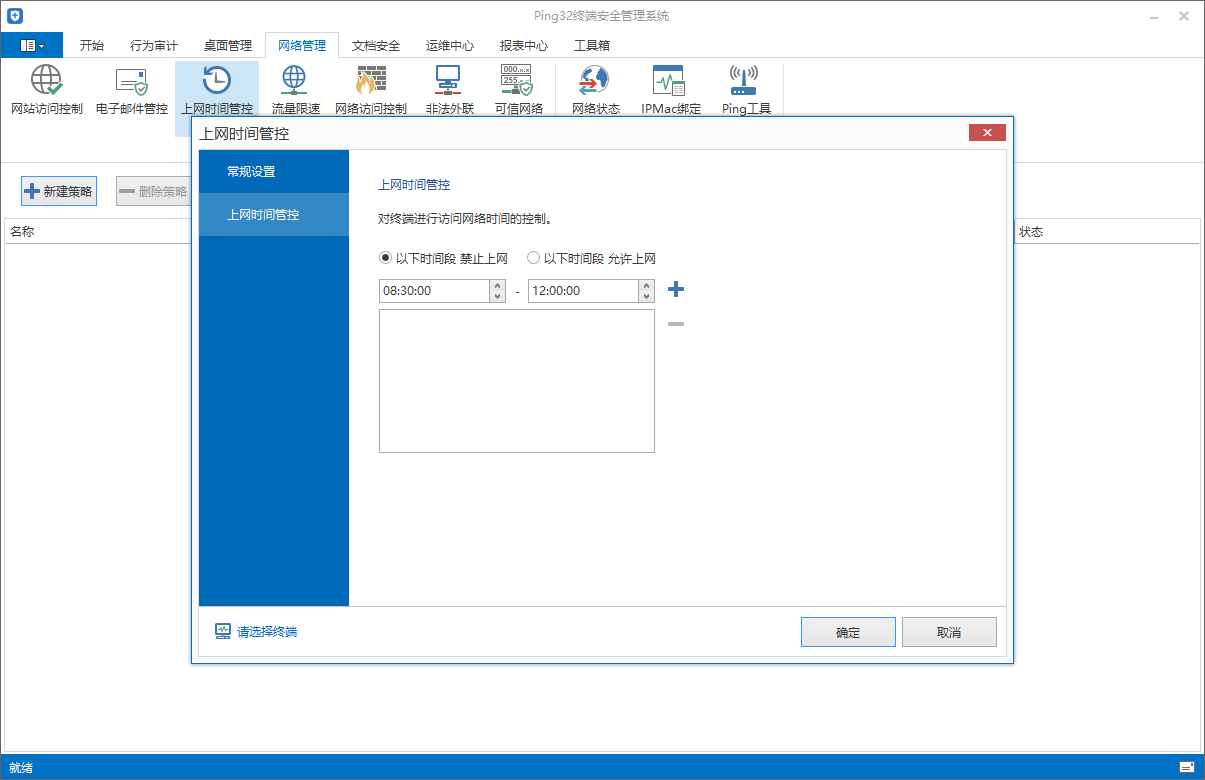1205x780 pixels.
Task: Open 可信网络 ribbon tool
Action: [518, 90]
